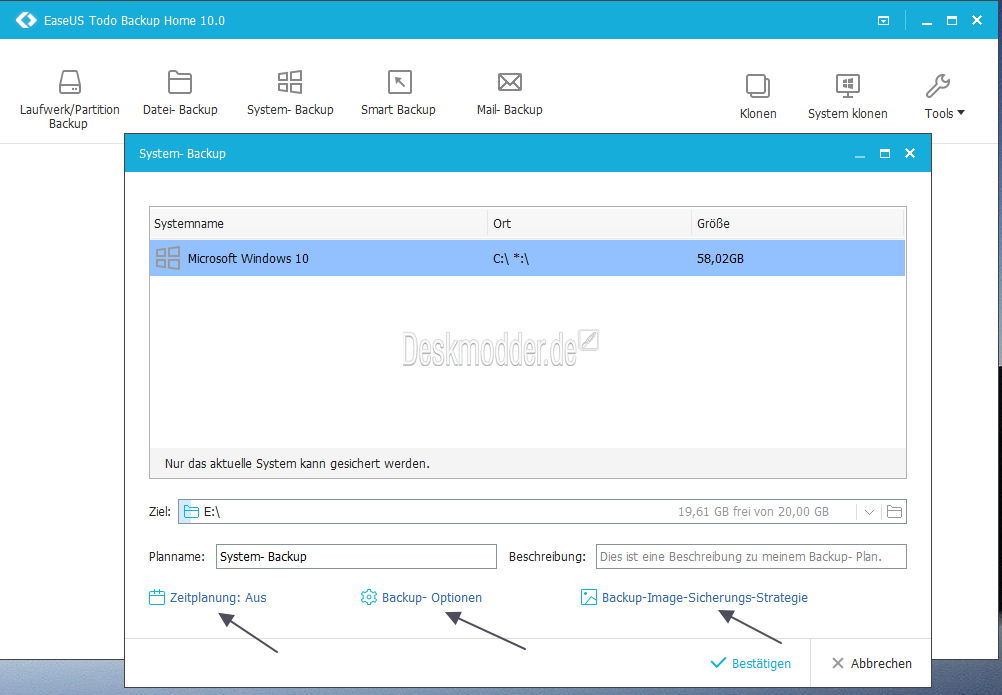Click the Zeitplanung calendar icon

157,597
